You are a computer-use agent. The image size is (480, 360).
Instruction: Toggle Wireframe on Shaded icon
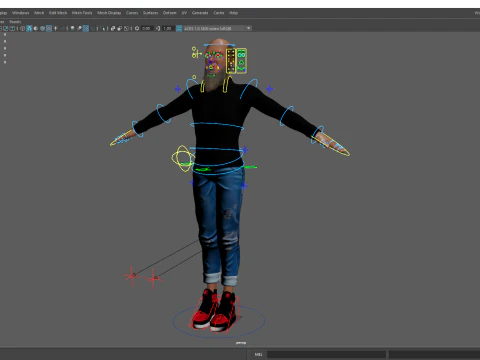coord(42,28)
